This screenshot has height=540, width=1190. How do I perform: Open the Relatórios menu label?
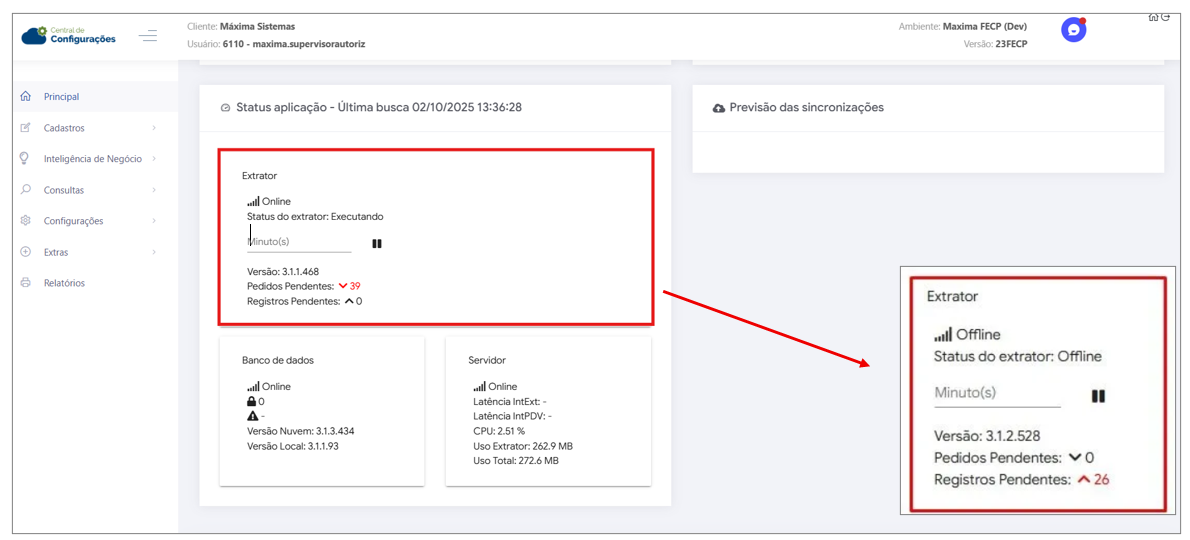click(65, 283)
